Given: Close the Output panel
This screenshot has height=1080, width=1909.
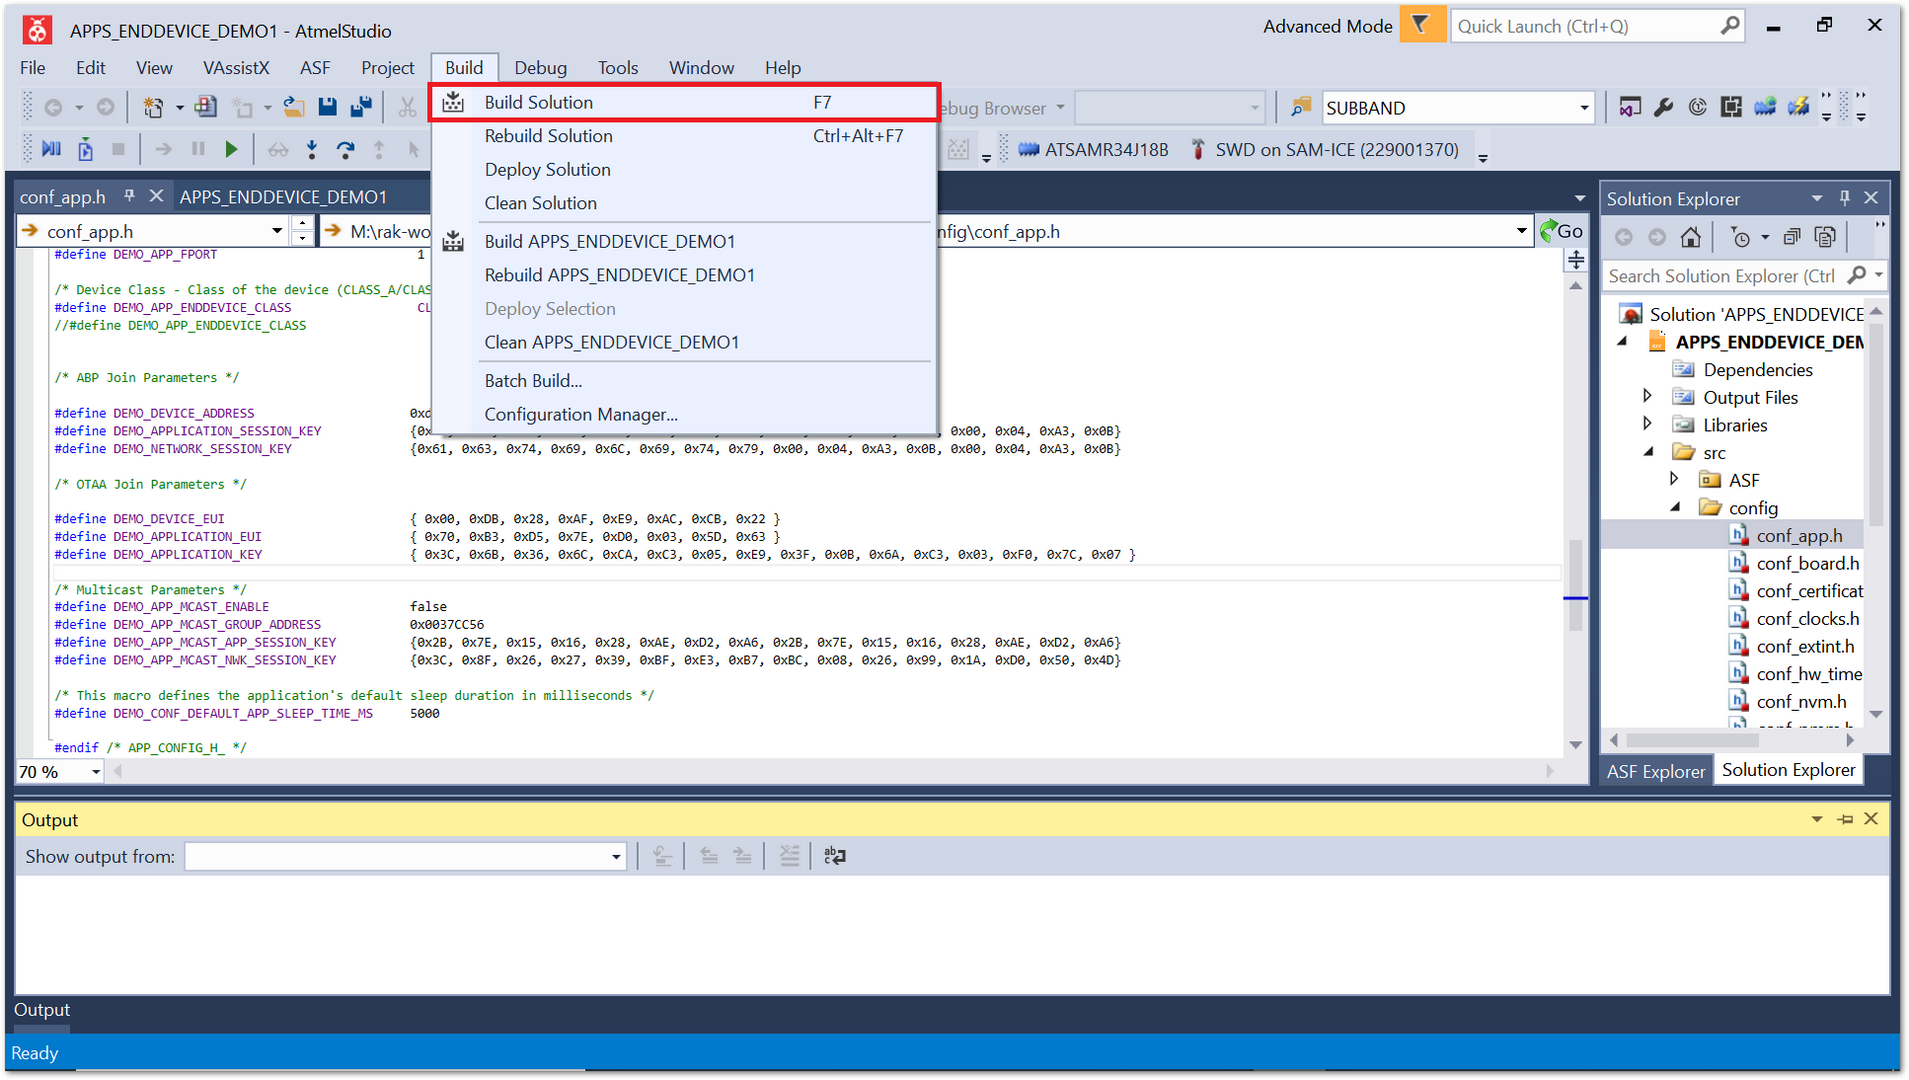Looking at the screenshot, I should 1872,819.
